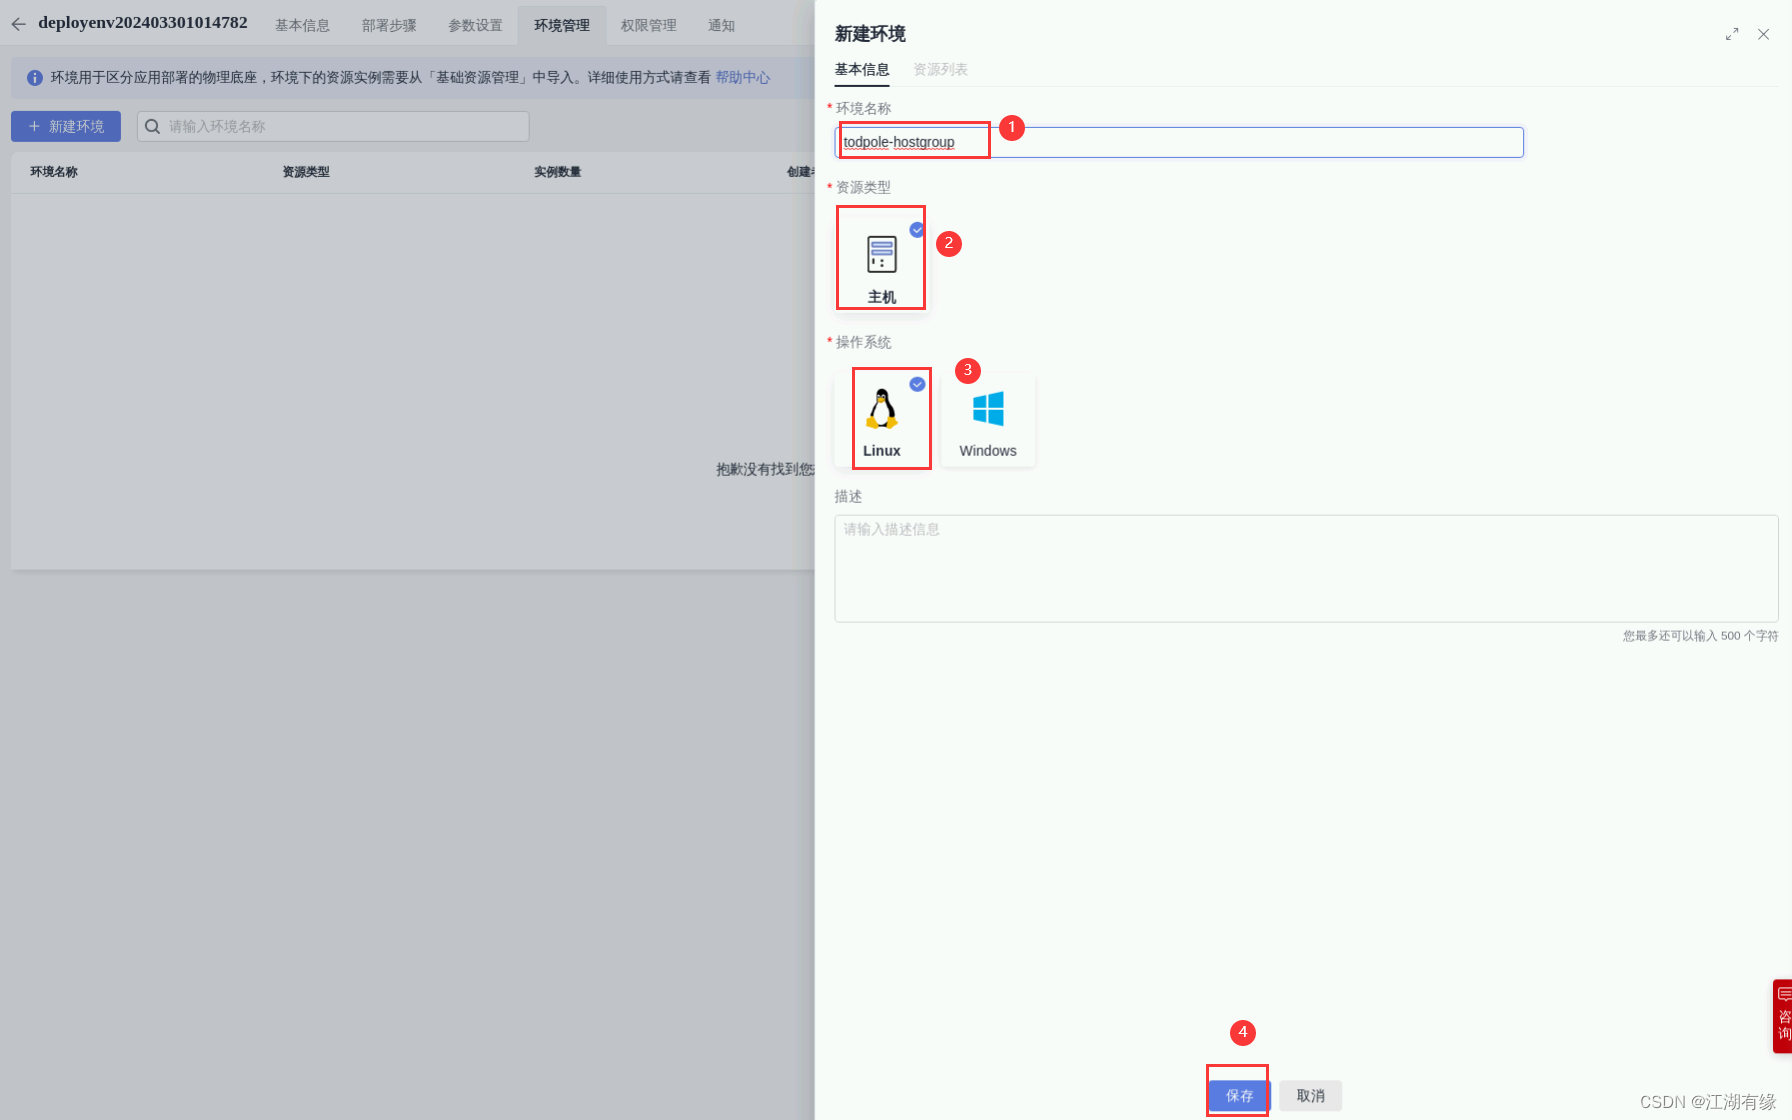The image size is (1792, 1120).
Task: Click the 取消 cancel button
Action: (x=1310, y=1095)
